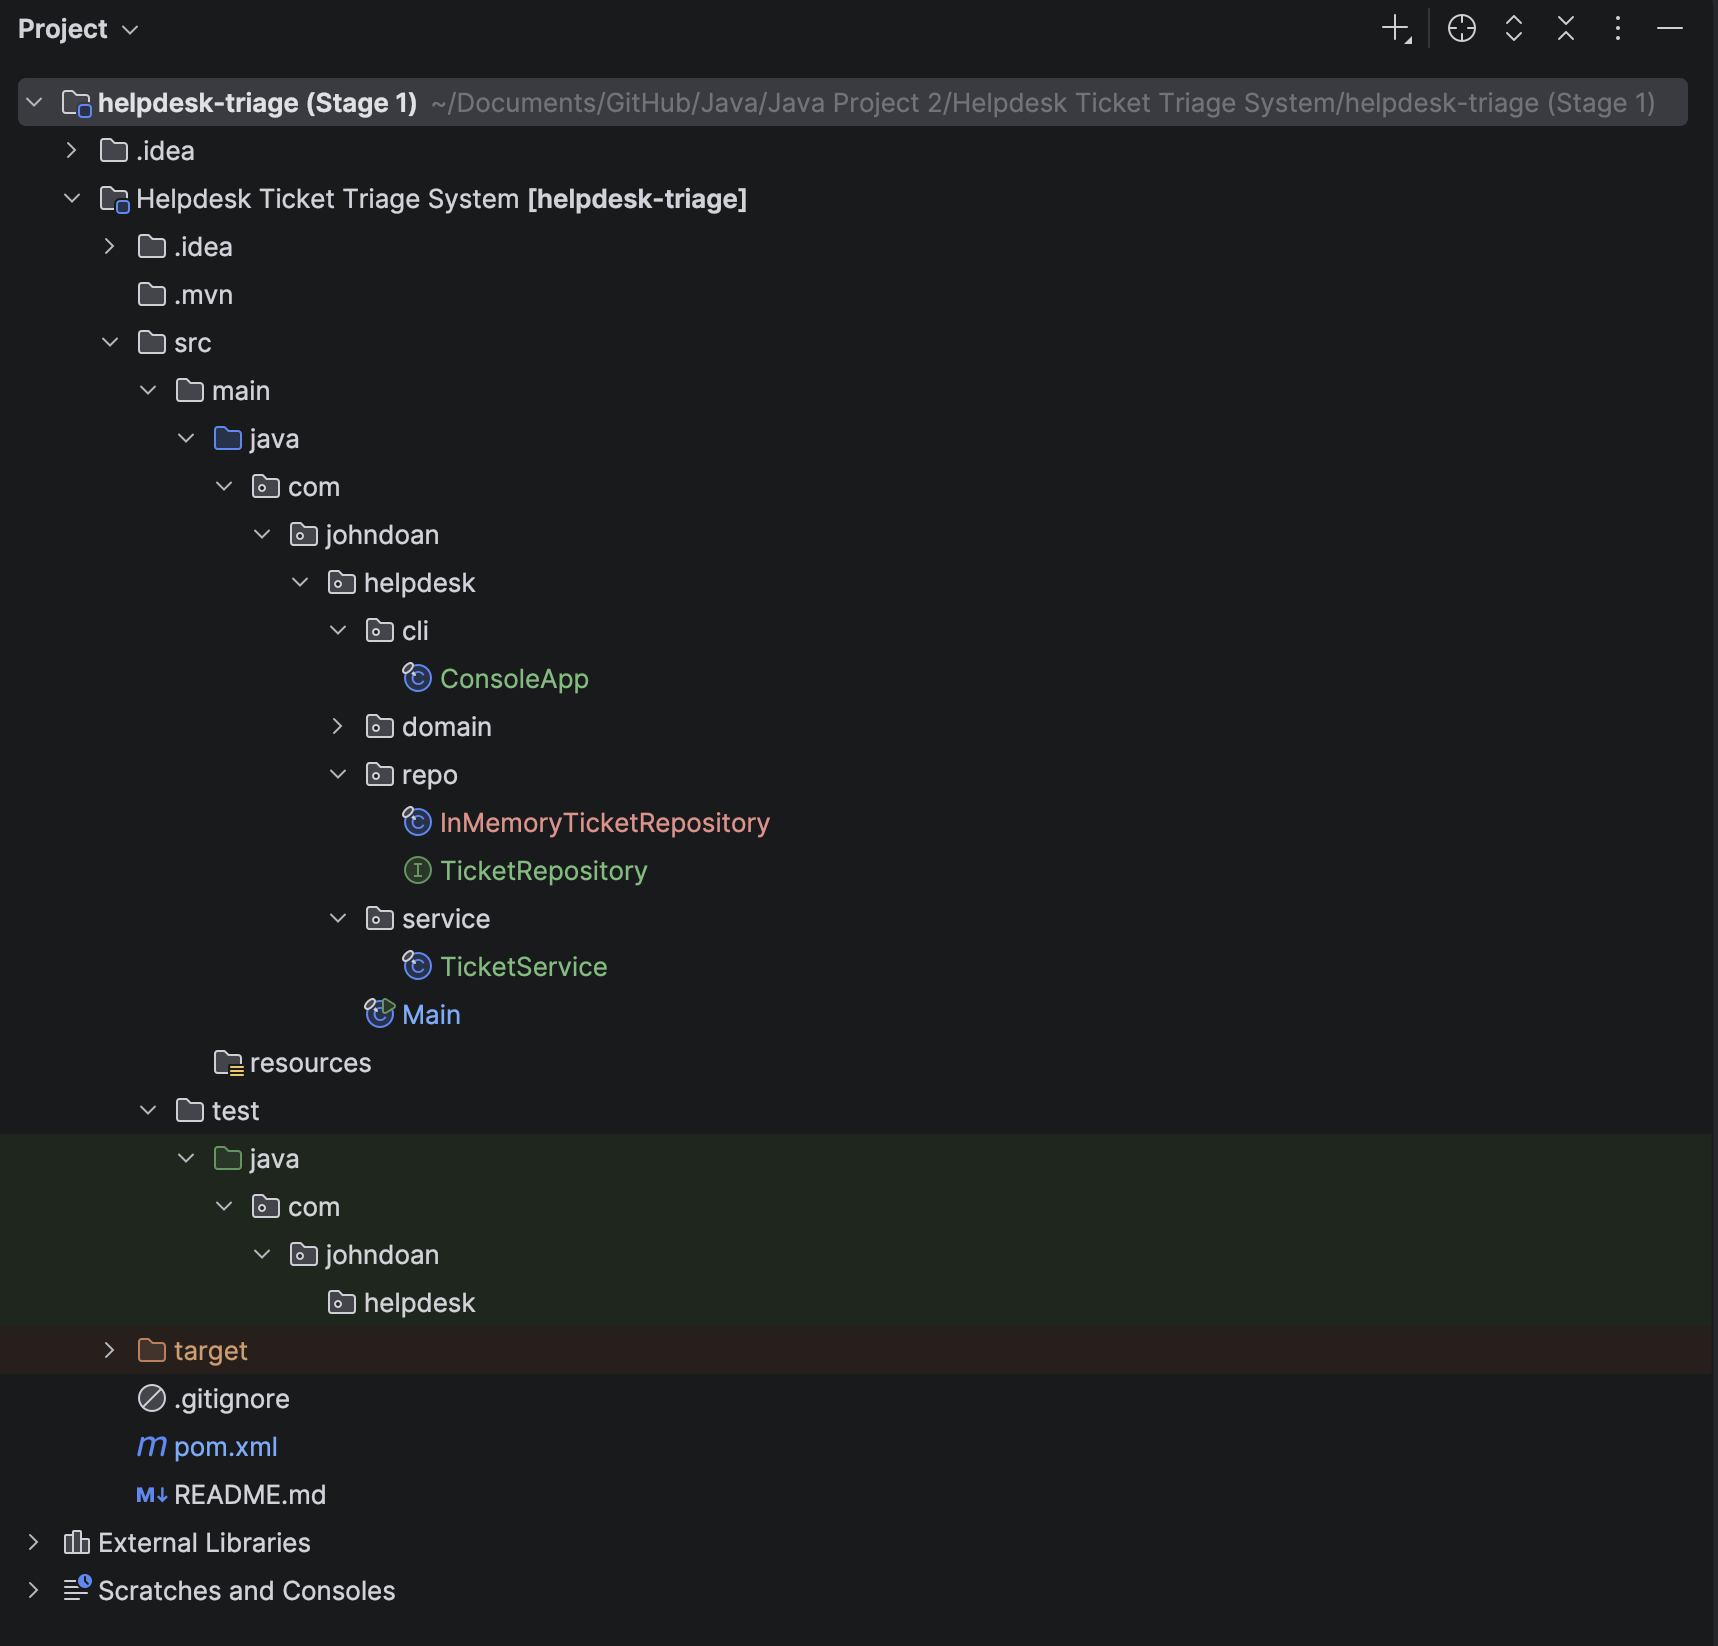Viewport: 1718px width, 1646px height.
Task: Select the .gitignore file
Action: pyautogui.click(x=231, y=1399)
